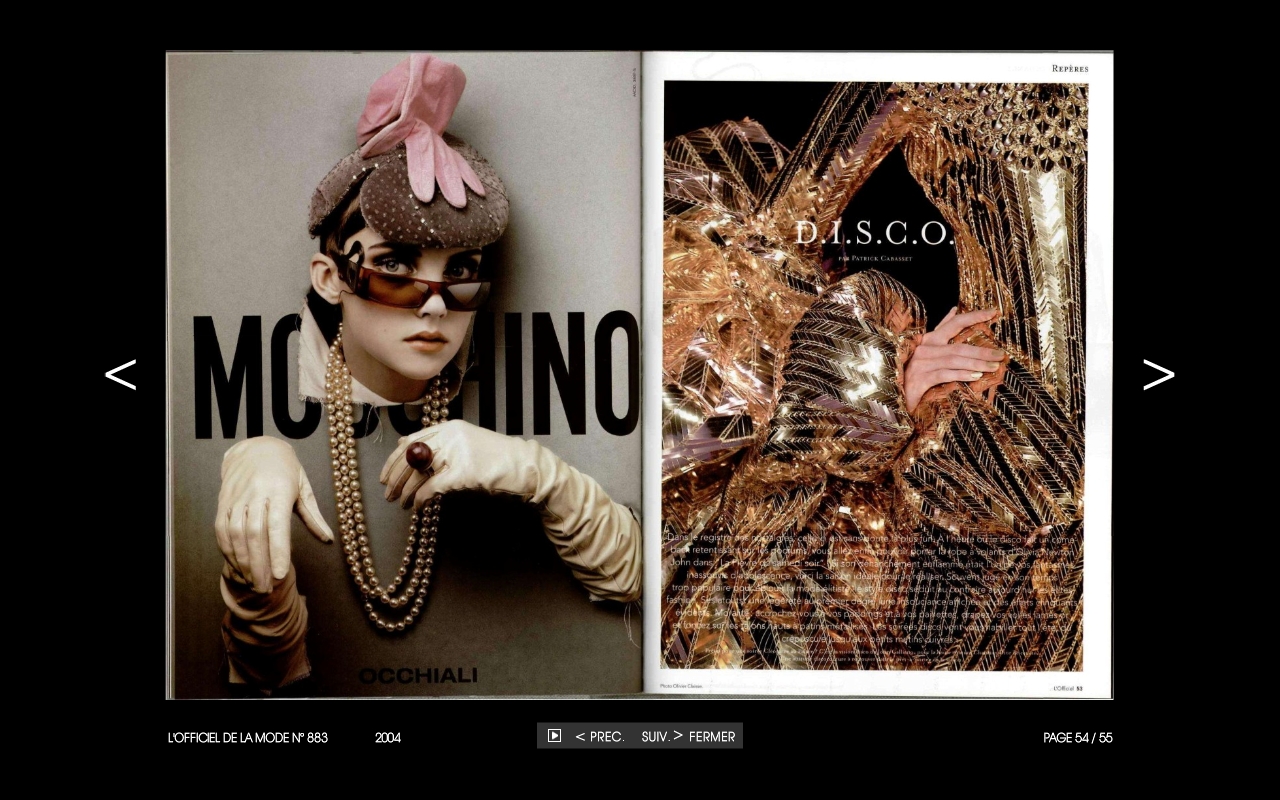Go to previous spread with left arrow
Image resolution: width=1280 pixels, height=800 pixels.
120,375
